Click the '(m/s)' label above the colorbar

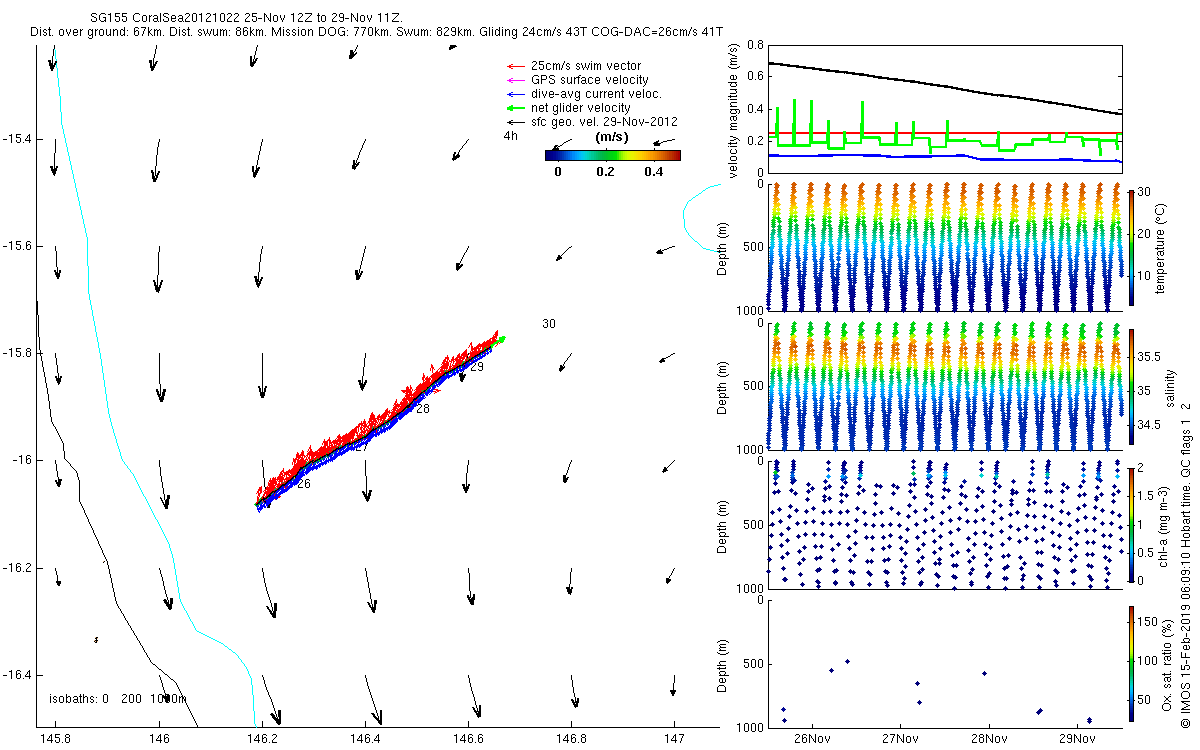612,136
